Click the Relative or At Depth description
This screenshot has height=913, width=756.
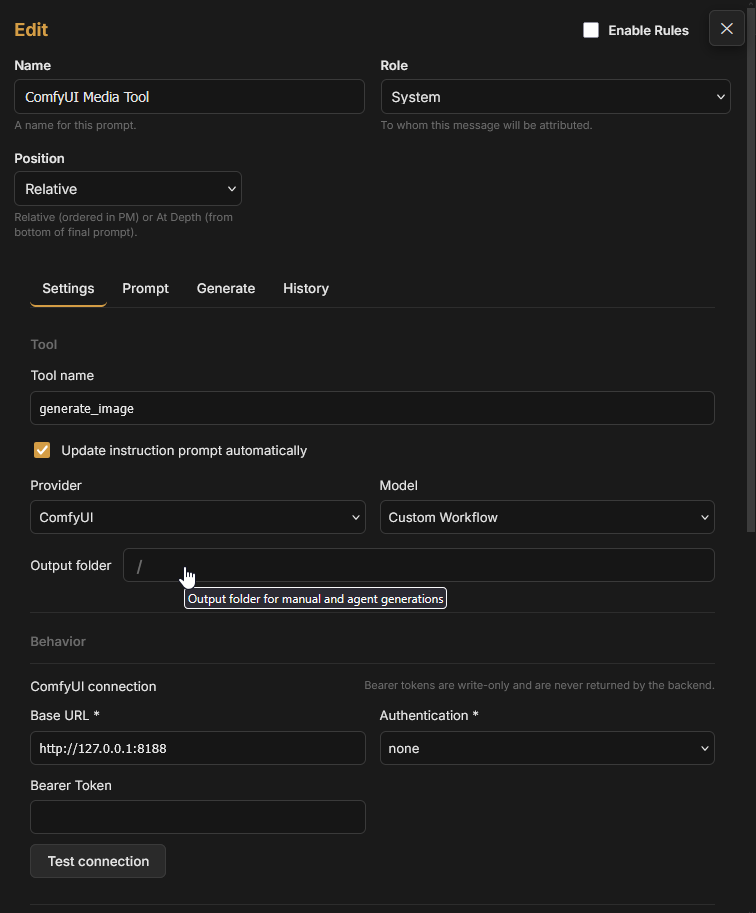pos(123,225)
